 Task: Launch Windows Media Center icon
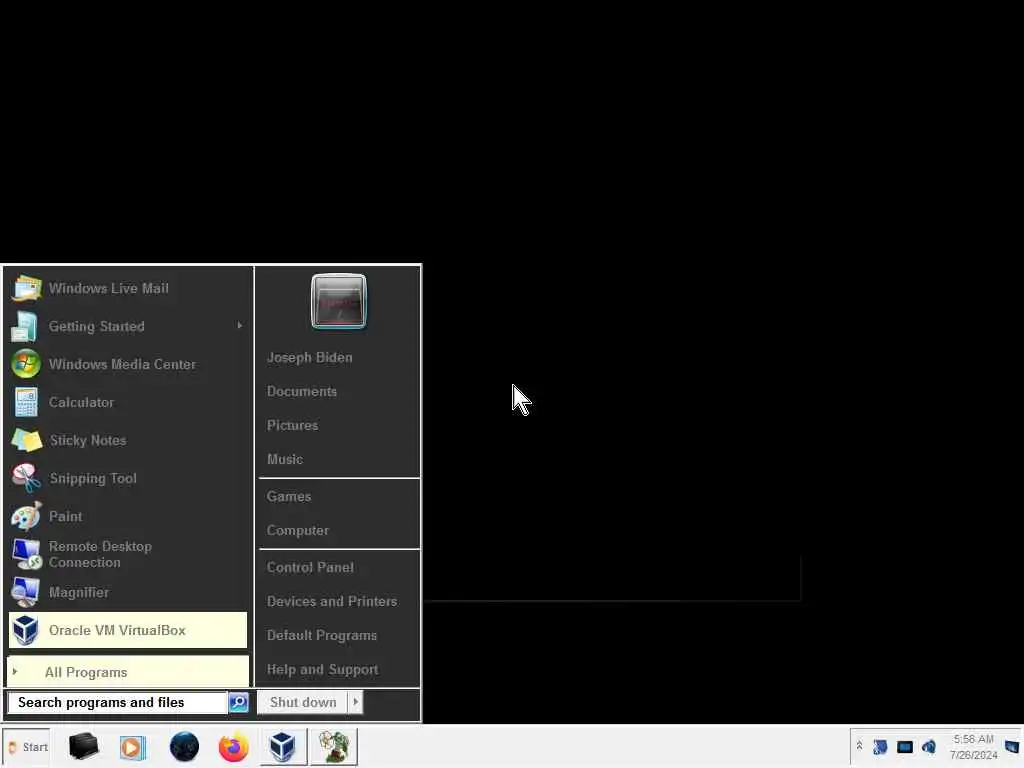coord(26,364)
